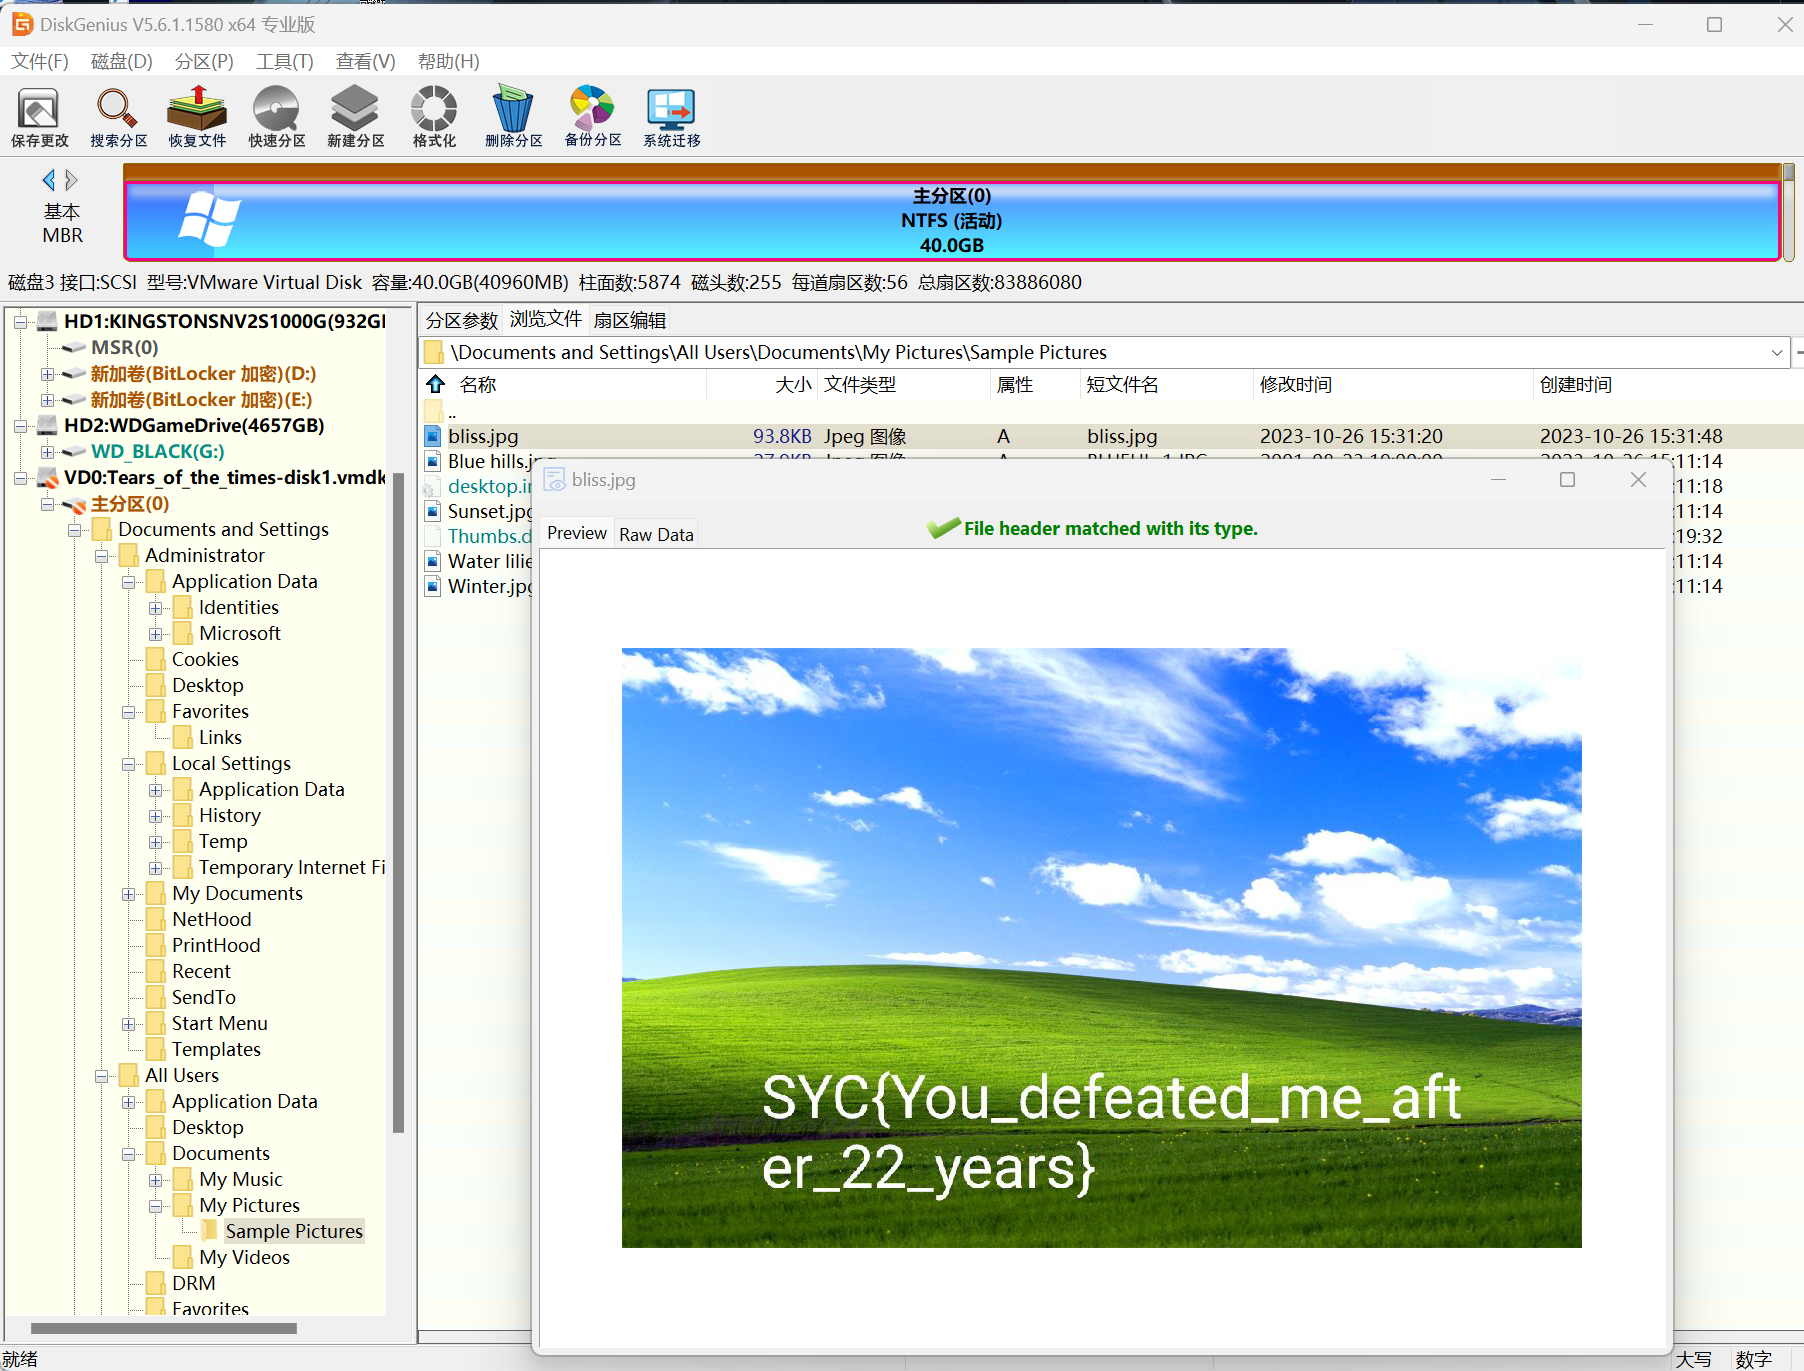Collapse the Documents and Settings folder
Viewport: 1804px width, 1371px height.
click(74, 530)
